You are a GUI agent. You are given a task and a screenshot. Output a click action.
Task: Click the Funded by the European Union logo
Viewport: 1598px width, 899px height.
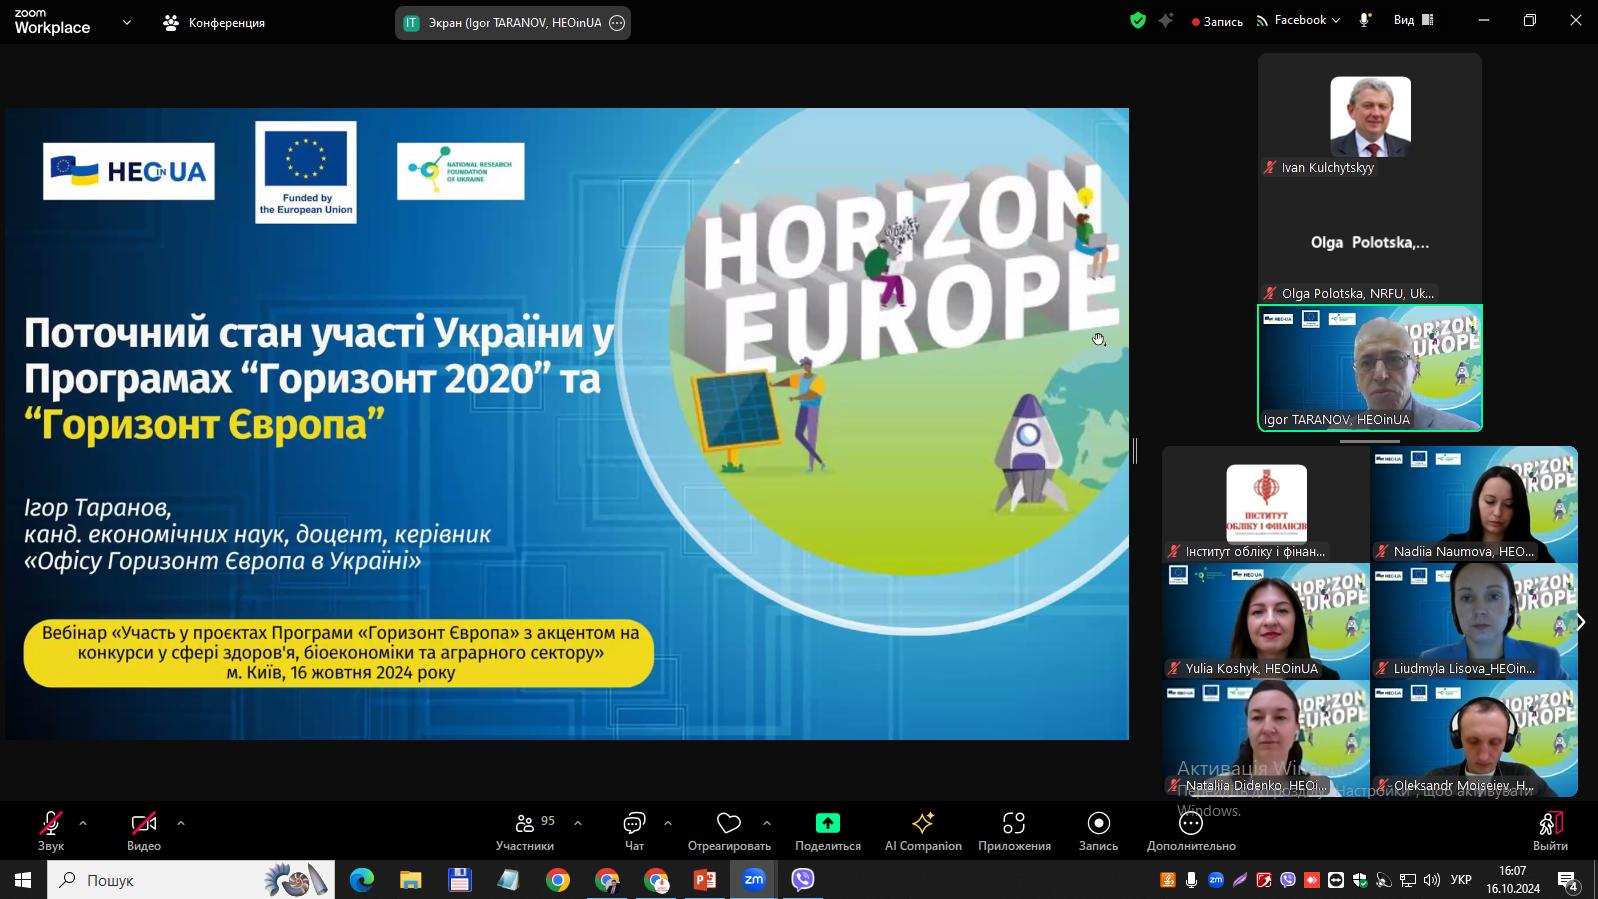click(306, 172)
